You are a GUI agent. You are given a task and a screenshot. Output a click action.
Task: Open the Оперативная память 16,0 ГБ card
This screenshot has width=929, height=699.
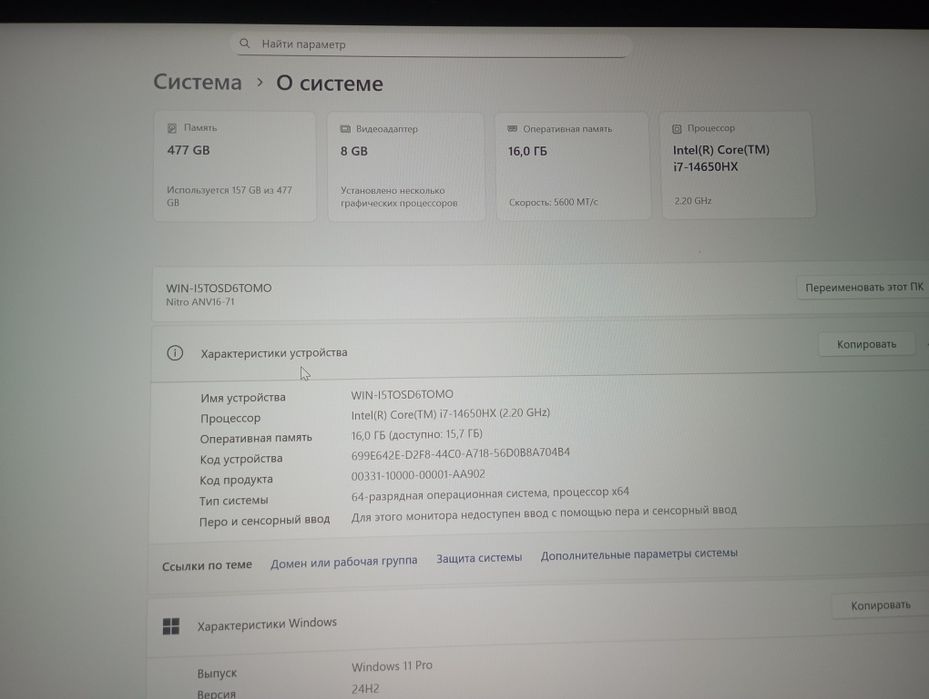pyautogui.click(x=573, y=166)
